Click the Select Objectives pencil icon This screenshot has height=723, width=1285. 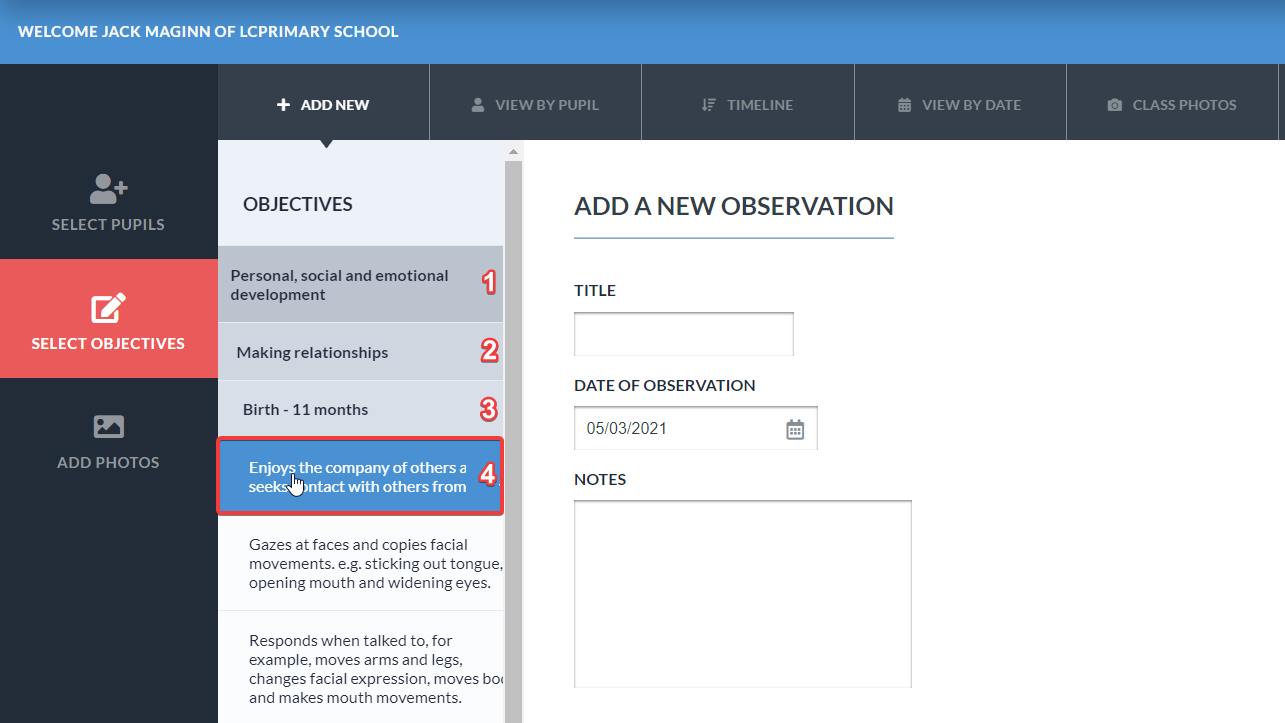(109, 308)
